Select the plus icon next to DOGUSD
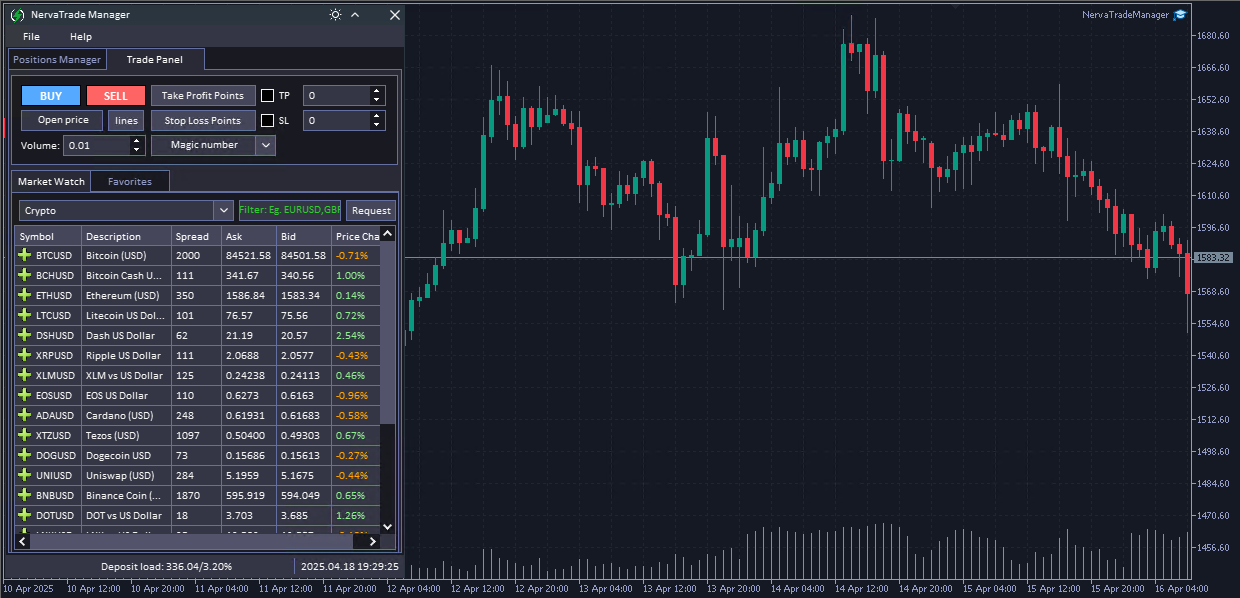Viewport: 1240px width, 598px height. 23,455
